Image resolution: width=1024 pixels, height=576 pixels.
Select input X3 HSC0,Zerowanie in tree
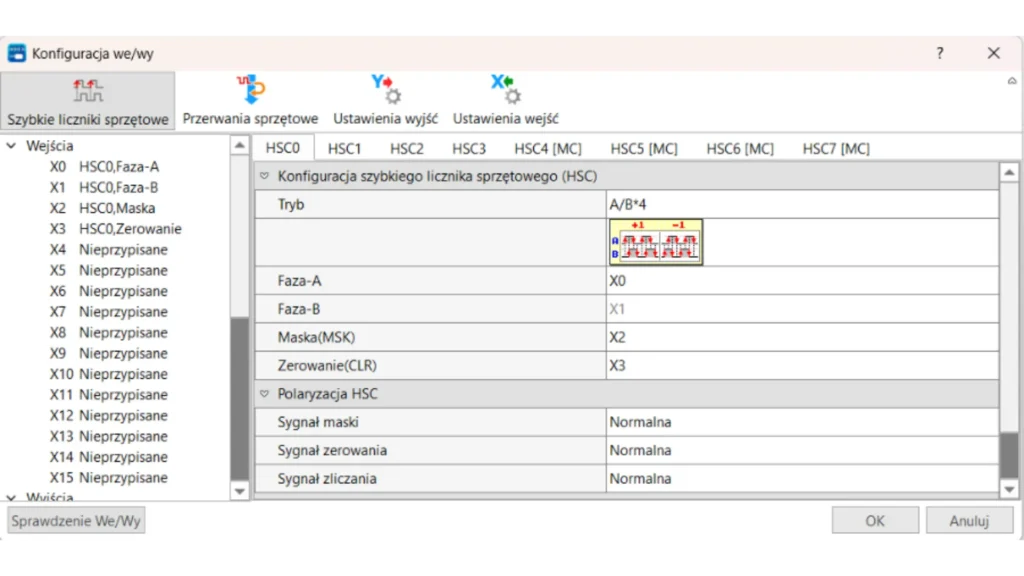116,229
